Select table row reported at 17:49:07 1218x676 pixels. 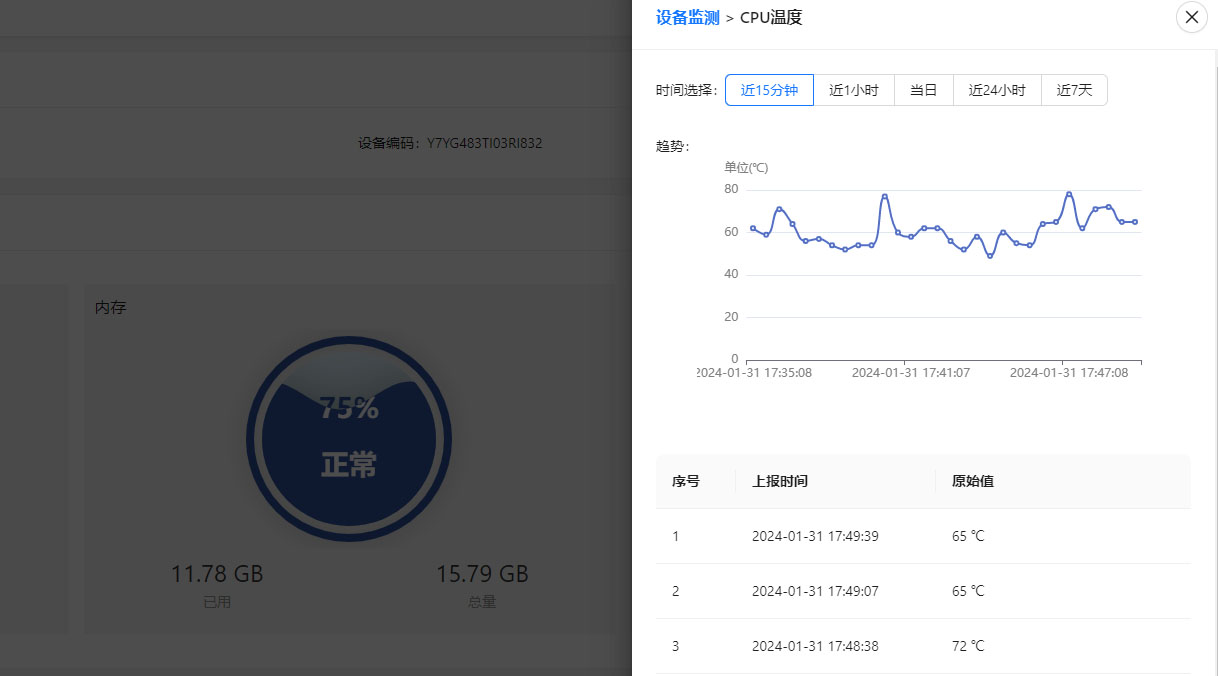click(815, 591)
